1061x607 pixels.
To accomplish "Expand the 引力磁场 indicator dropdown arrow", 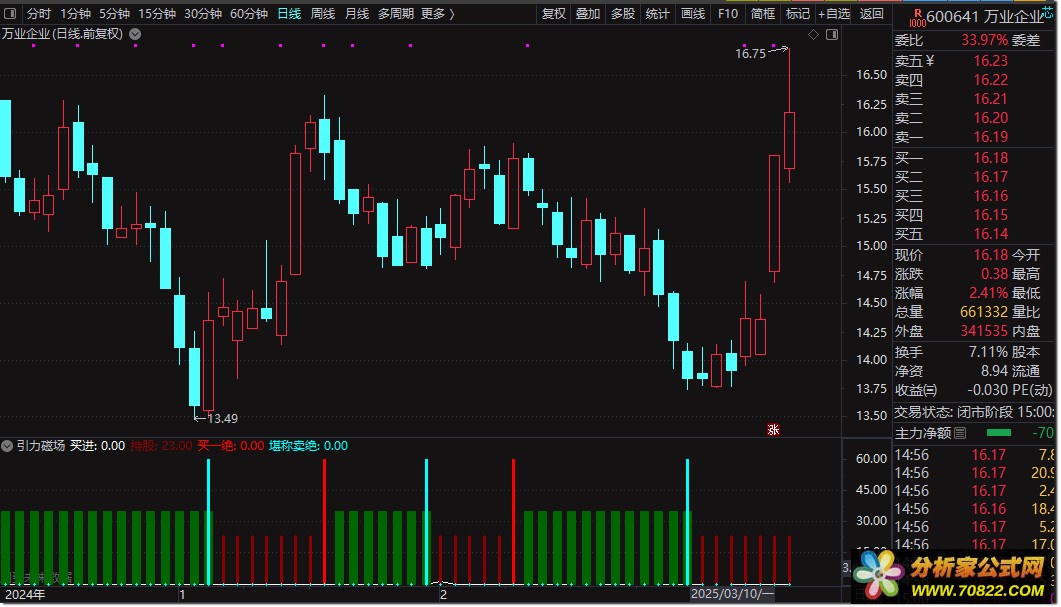I will (7, 446).
